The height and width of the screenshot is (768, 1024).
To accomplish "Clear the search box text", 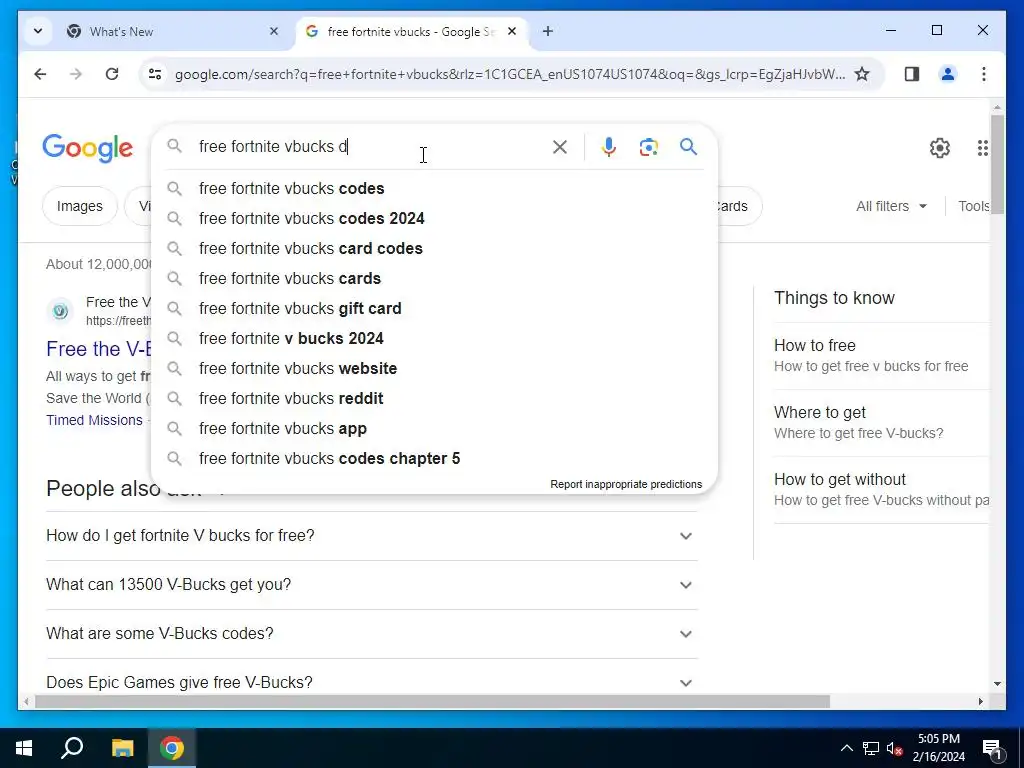I will tap(560, 147).
